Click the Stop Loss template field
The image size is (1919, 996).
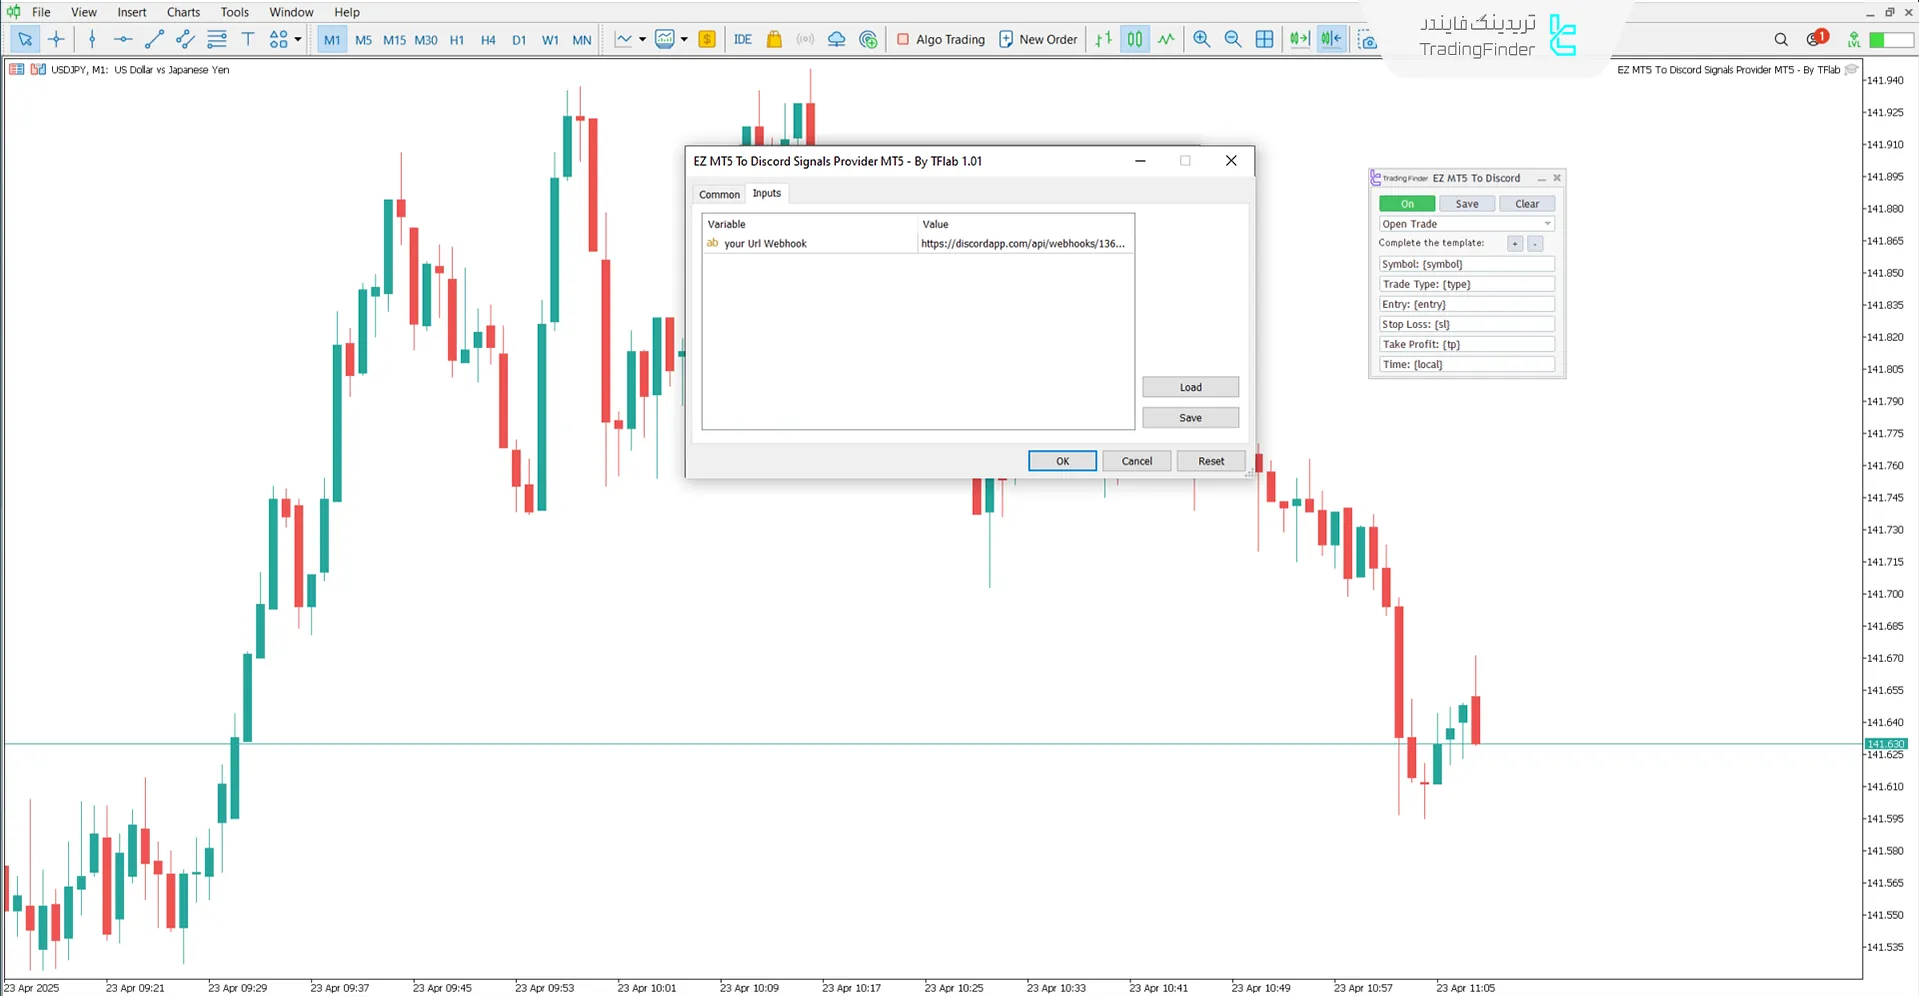pyautogui.click(x=1465, y=324)
